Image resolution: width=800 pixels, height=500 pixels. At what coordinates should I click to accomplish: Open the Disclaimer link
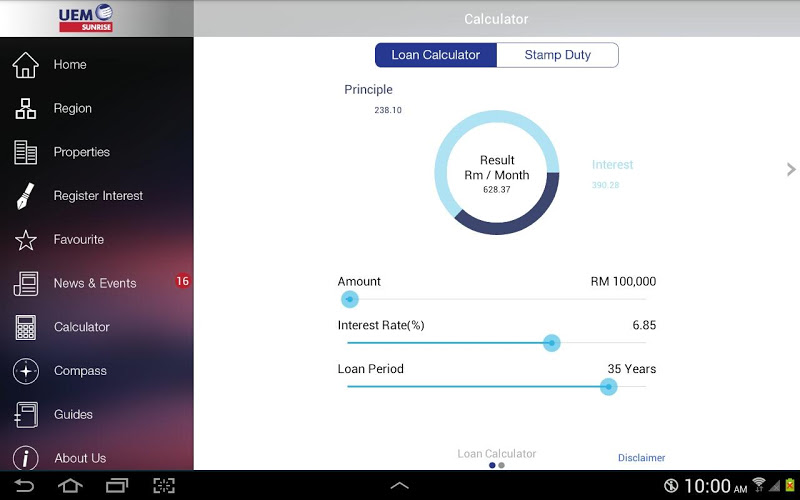641,458
